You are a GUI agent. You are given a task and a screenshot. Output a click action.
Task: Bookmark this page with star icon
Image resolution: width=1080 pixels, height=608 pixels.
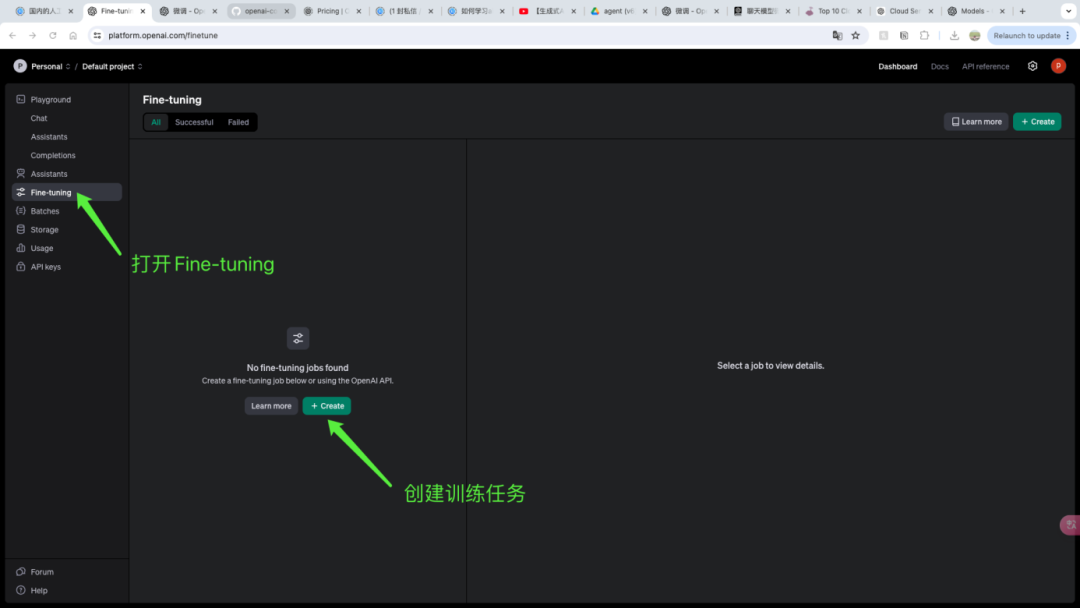click(x=855, y=35)
